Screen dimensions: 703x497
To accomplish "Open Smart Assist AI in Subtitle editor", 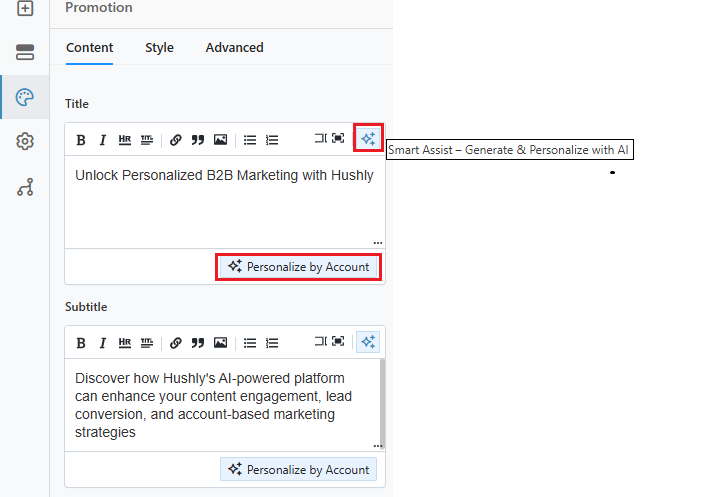I will point(368,342).
